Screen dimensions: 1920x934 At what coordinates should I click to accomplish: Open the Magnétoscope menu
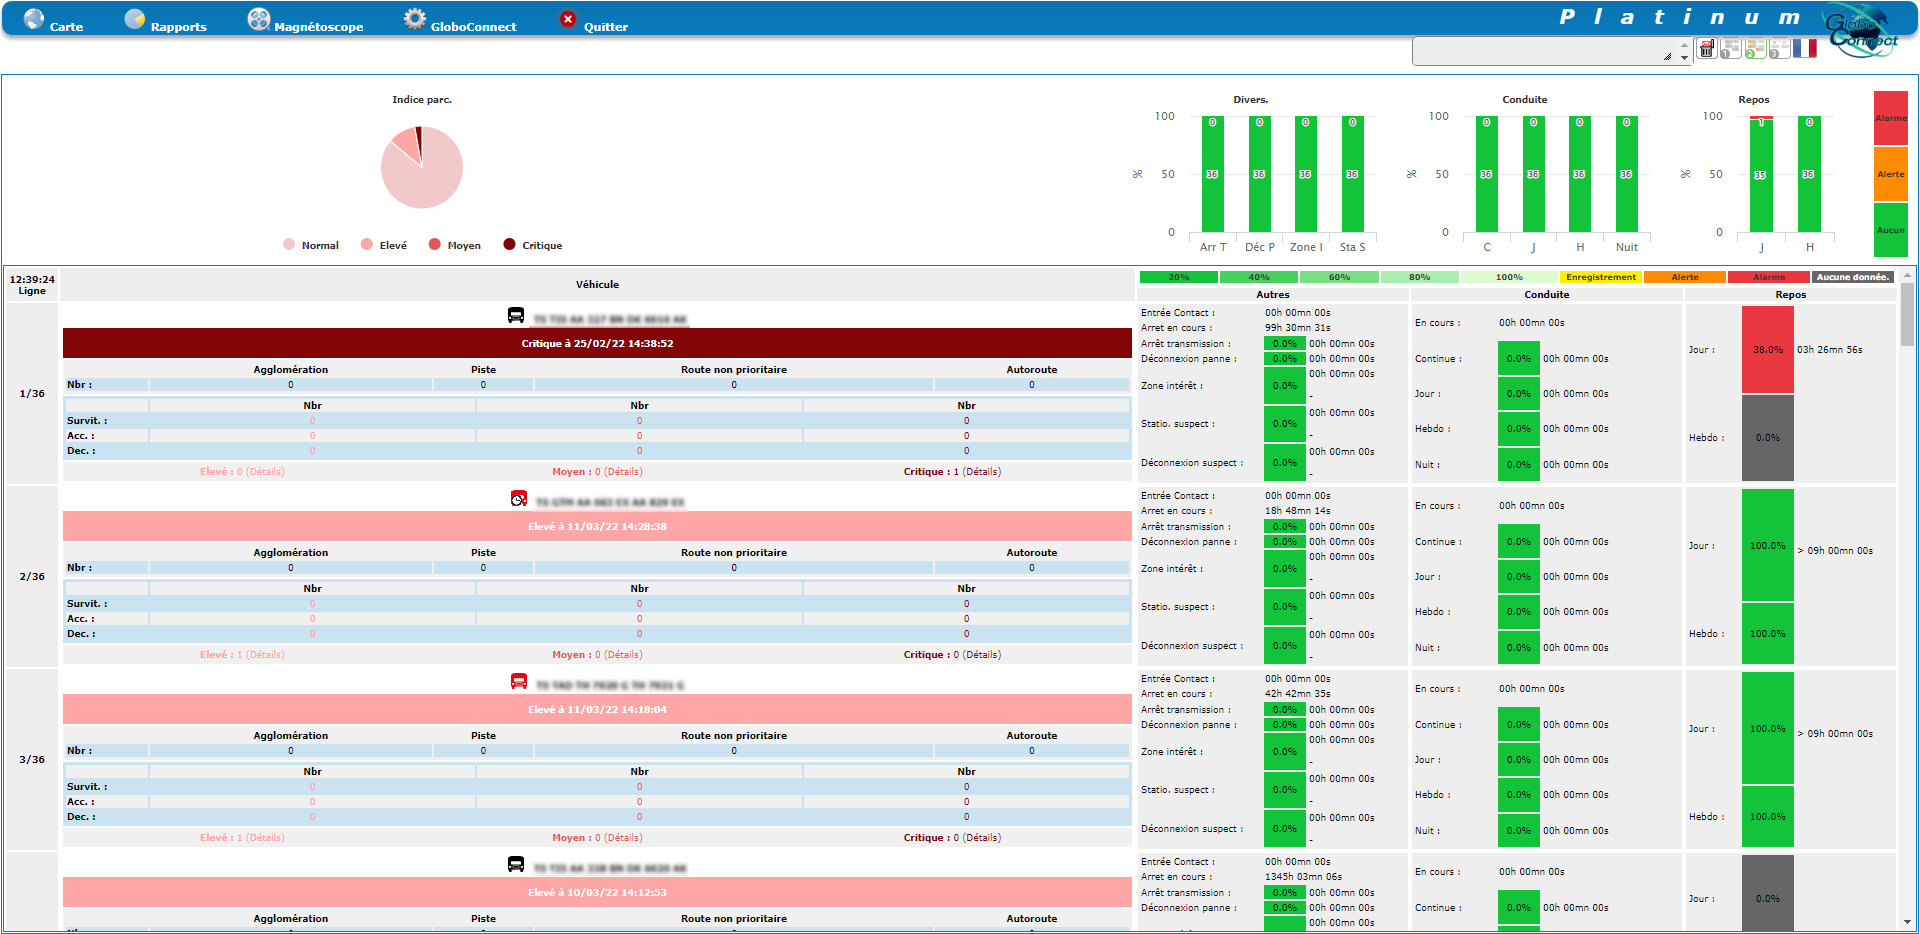(318, 27)
